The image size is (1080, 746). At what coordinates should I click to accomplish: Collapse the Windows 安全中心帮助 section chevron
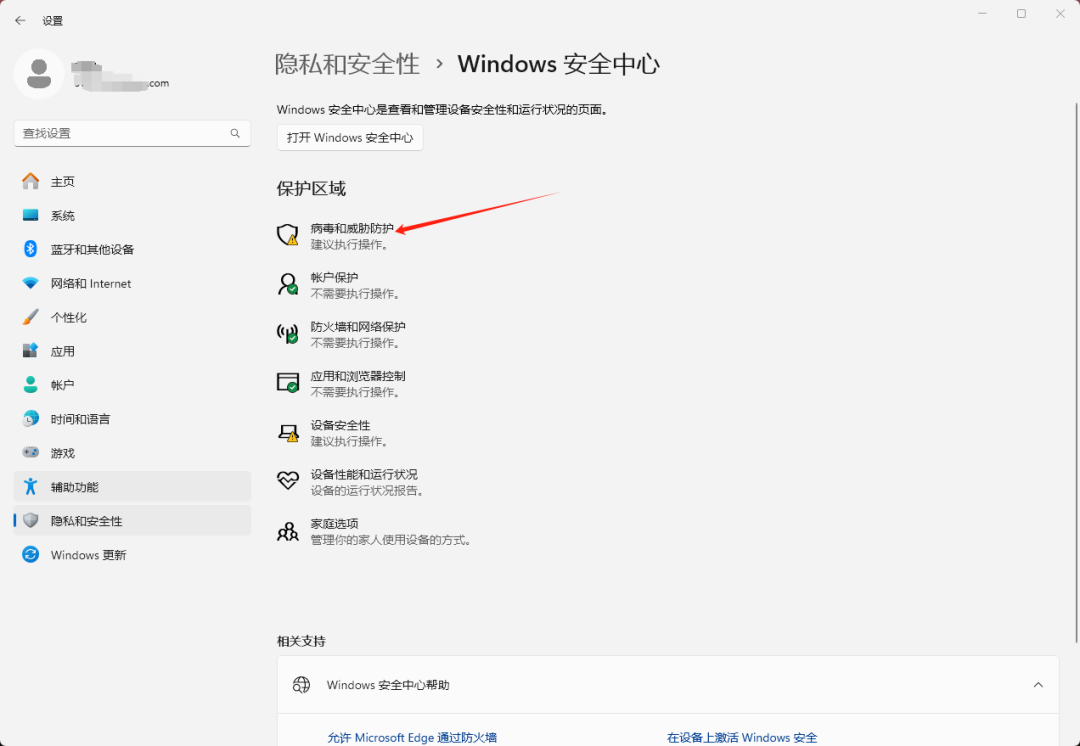tap(1038, 685)
